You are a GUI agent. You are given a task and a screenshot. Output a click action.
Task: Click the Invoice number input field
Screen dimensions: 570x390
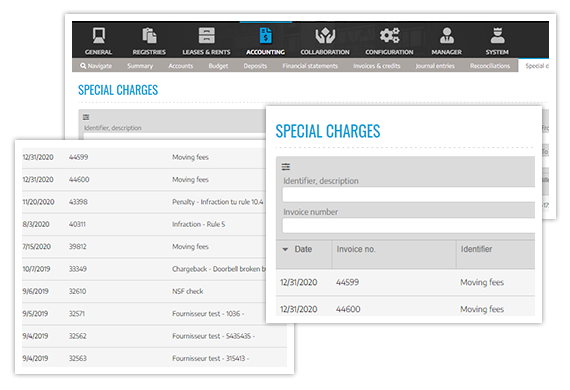coord(409,226)
